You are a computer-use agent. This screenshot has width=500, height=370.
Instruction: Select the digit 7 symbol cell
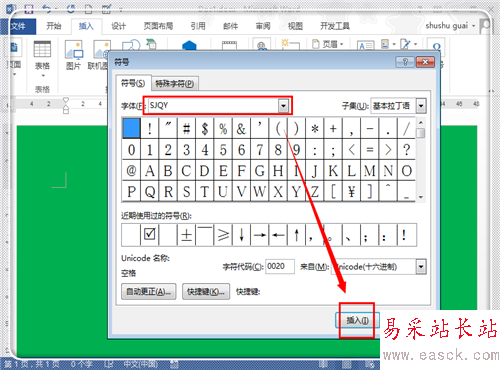coord(260,149)
